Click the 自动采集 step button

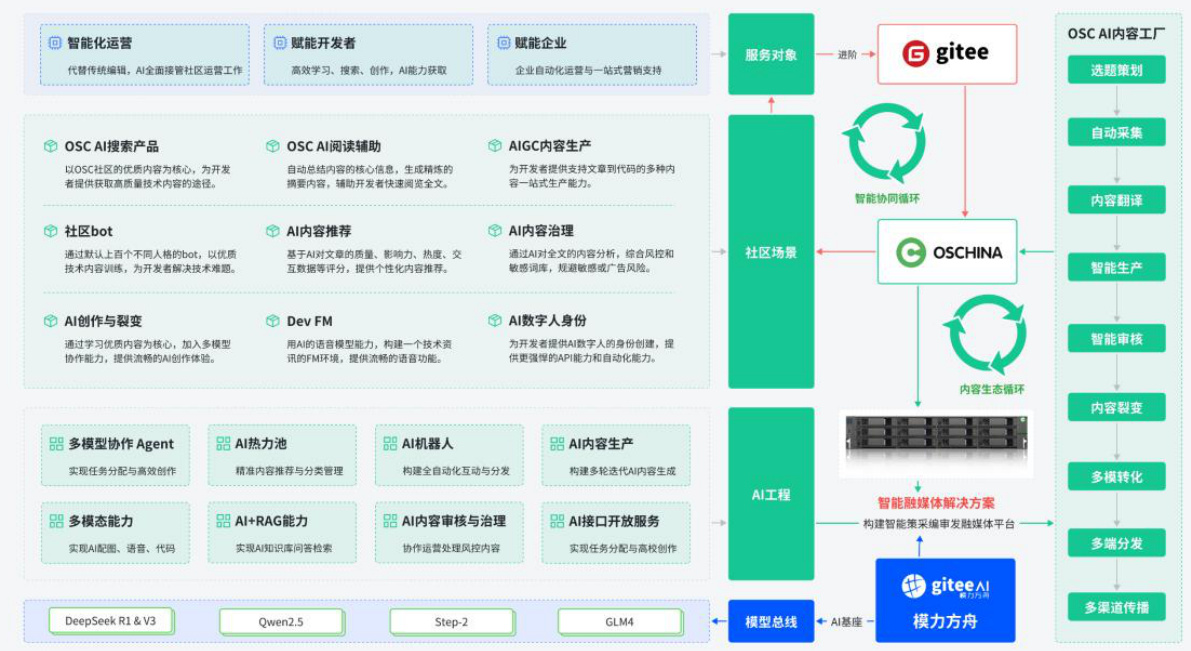click(1117, 132)
